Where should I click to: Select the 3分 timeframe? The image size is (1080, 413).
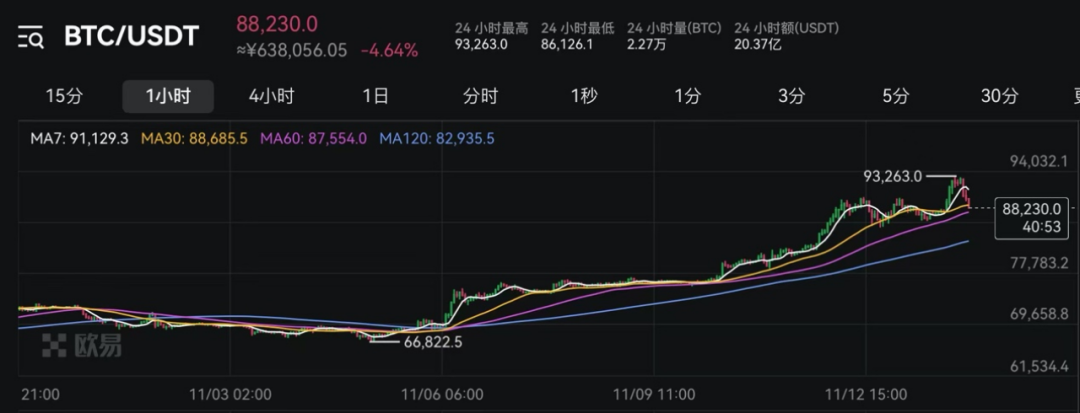click(791, 96)
